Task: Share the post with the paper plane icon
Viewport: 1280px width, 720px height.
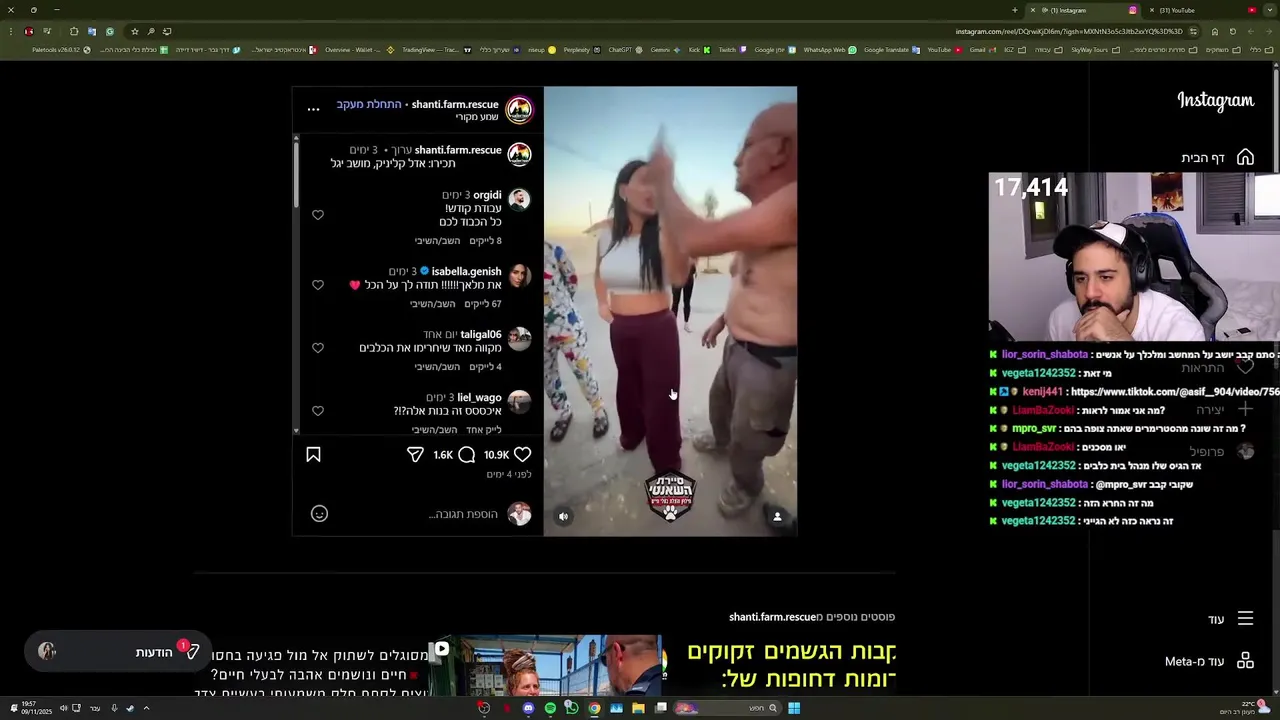Action: pyautogui.click(x=415, y=454)
